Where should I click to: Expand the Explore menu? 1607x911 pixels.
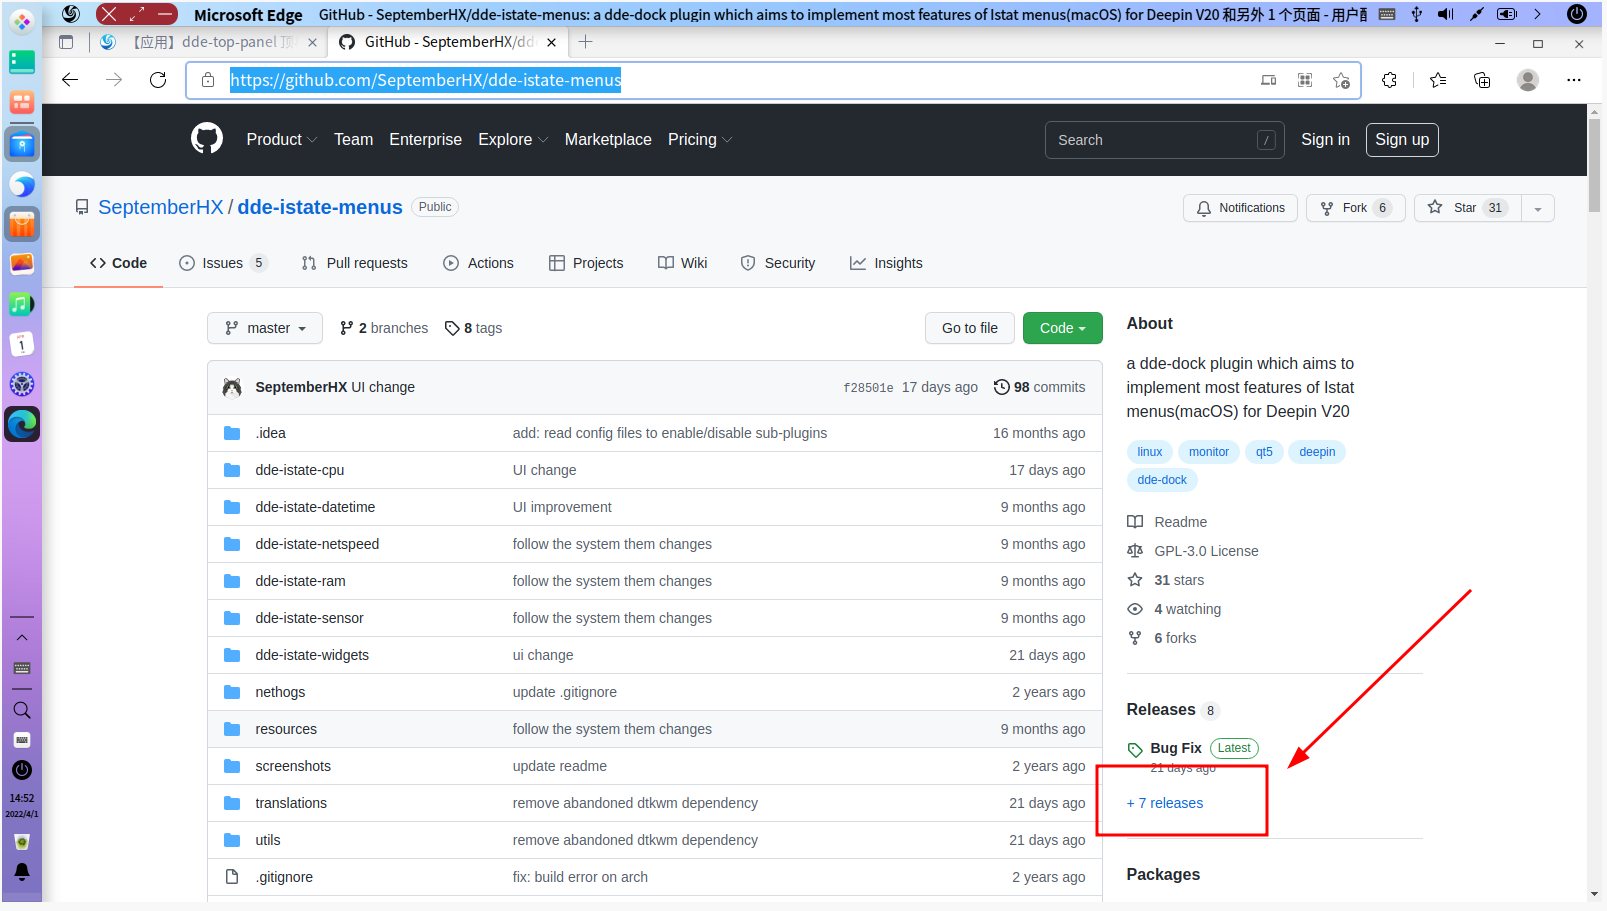513,140
